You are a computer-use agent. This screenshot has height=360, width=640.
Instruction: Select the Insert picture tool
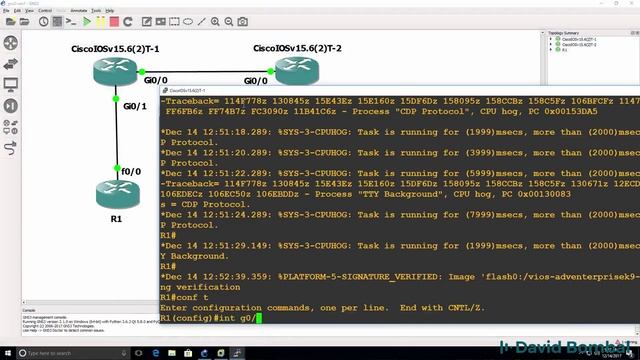point(160,22)
